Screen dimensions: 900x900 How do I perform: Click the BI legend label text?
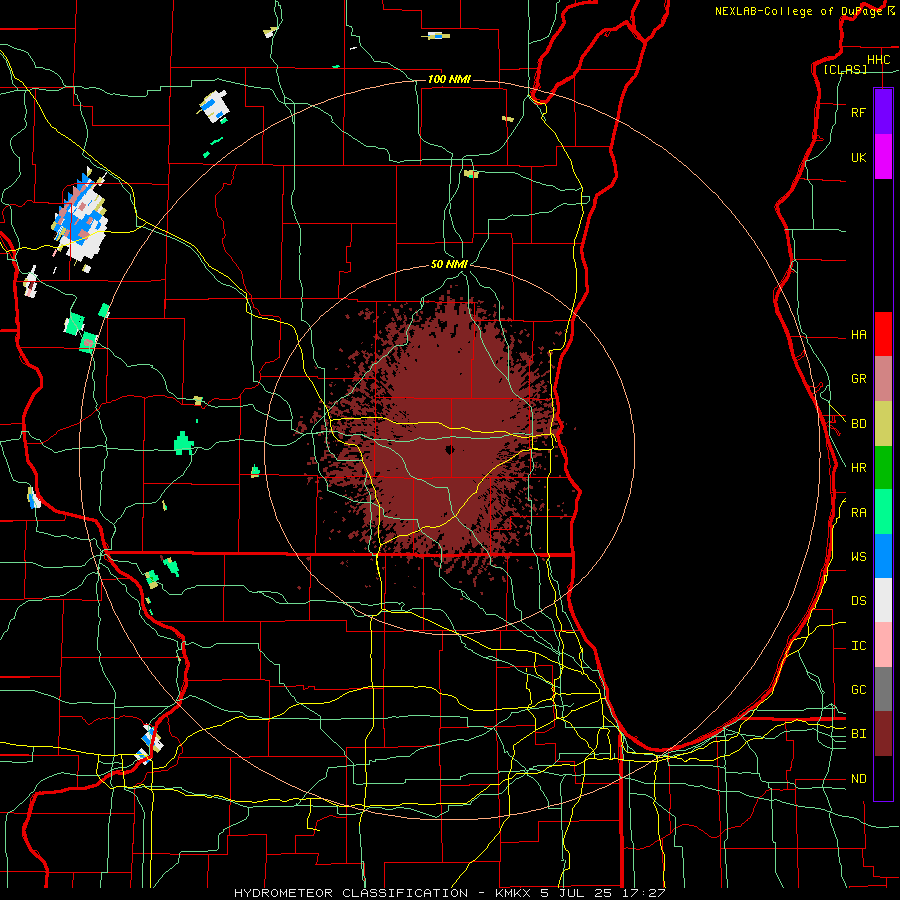click(858, 734)
